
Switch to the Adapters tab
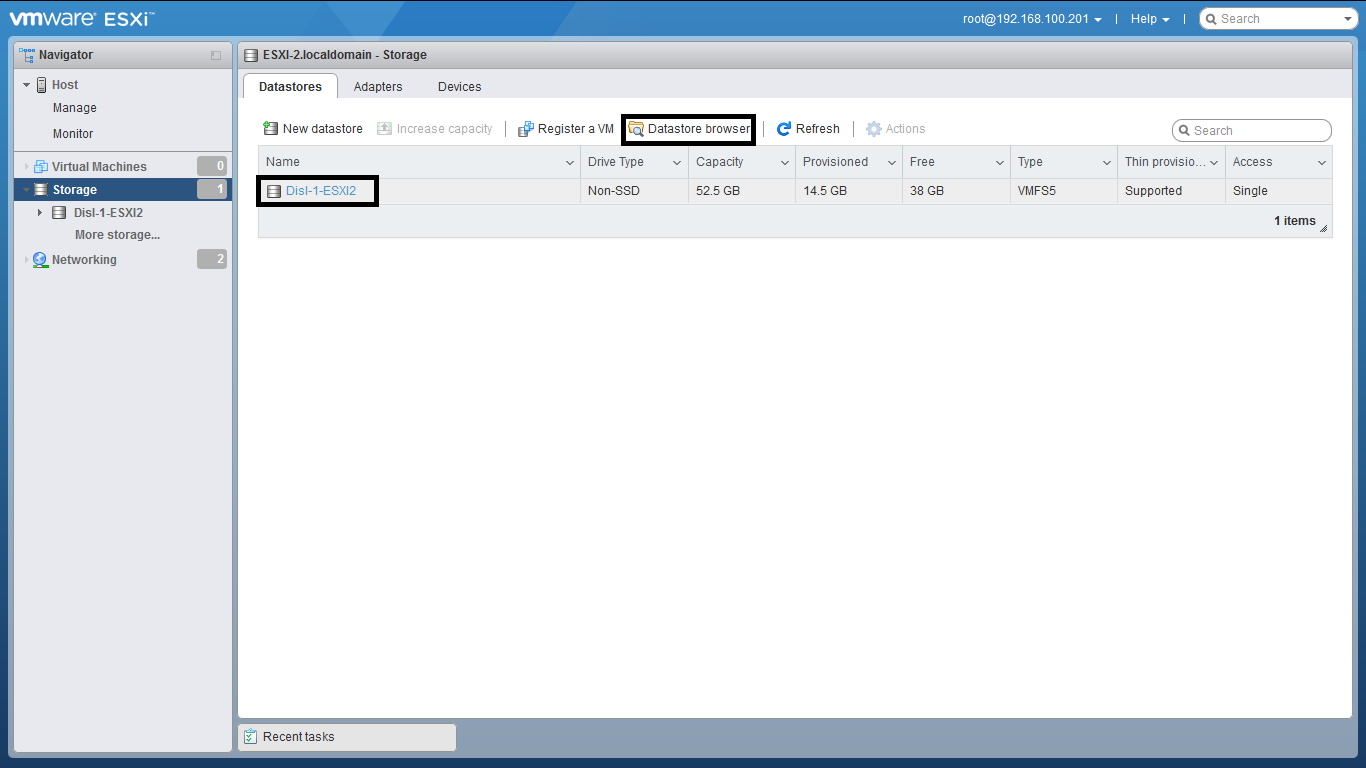pyautogui.click(x=378, y=87)
